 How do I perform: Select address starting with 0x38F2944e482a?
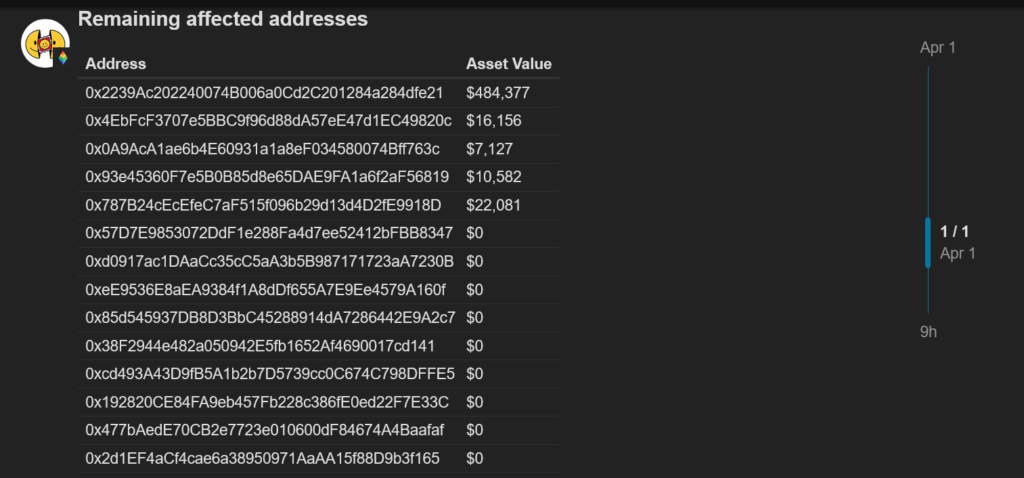pos(260,346)
